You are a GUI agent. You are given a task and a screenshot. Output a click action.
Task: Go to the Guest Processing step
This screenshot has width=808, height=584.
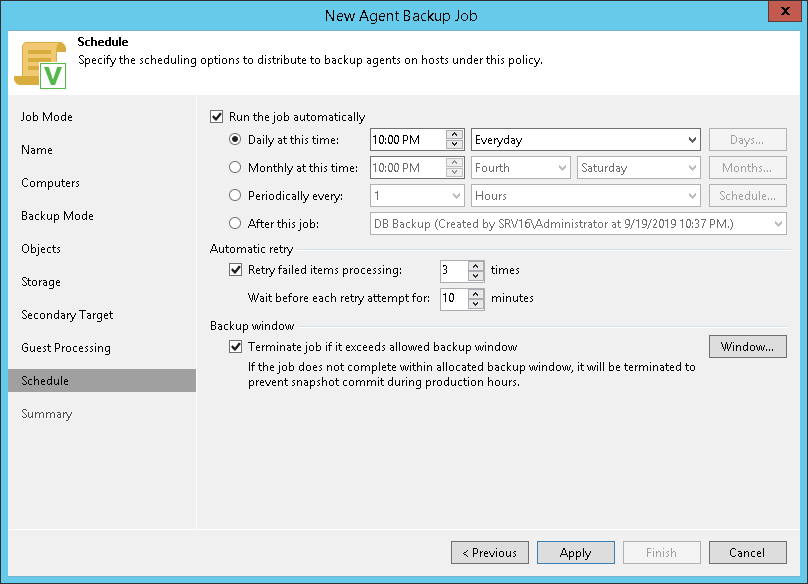[x=66, y=348]
